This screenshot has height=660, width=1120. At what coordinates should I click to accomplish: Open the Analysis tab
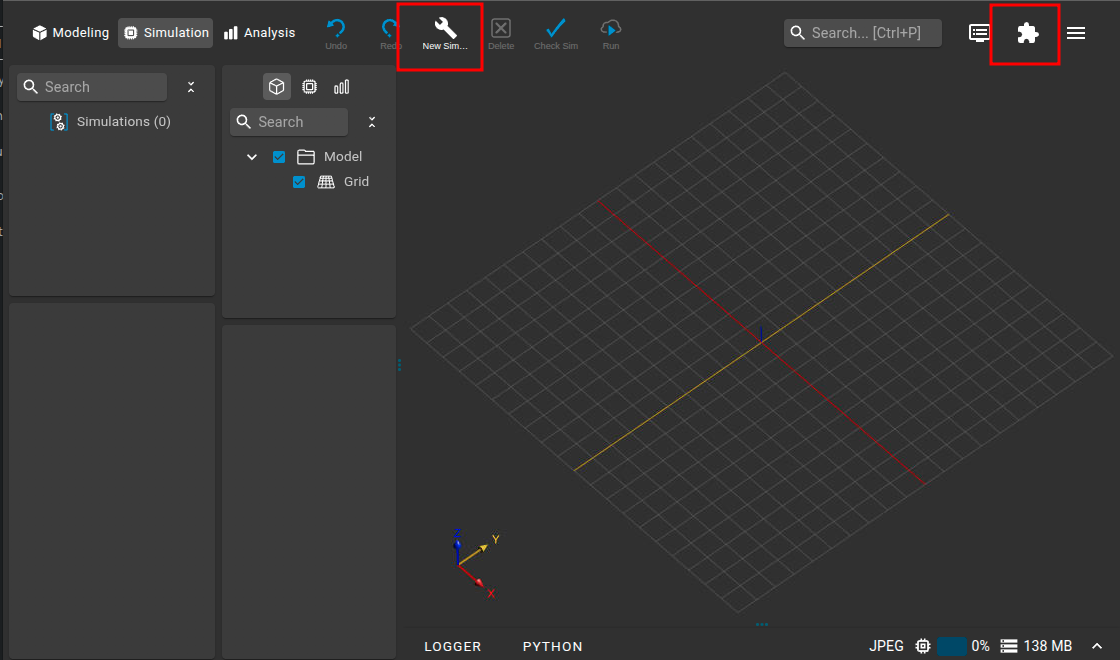tap(259, 33)
